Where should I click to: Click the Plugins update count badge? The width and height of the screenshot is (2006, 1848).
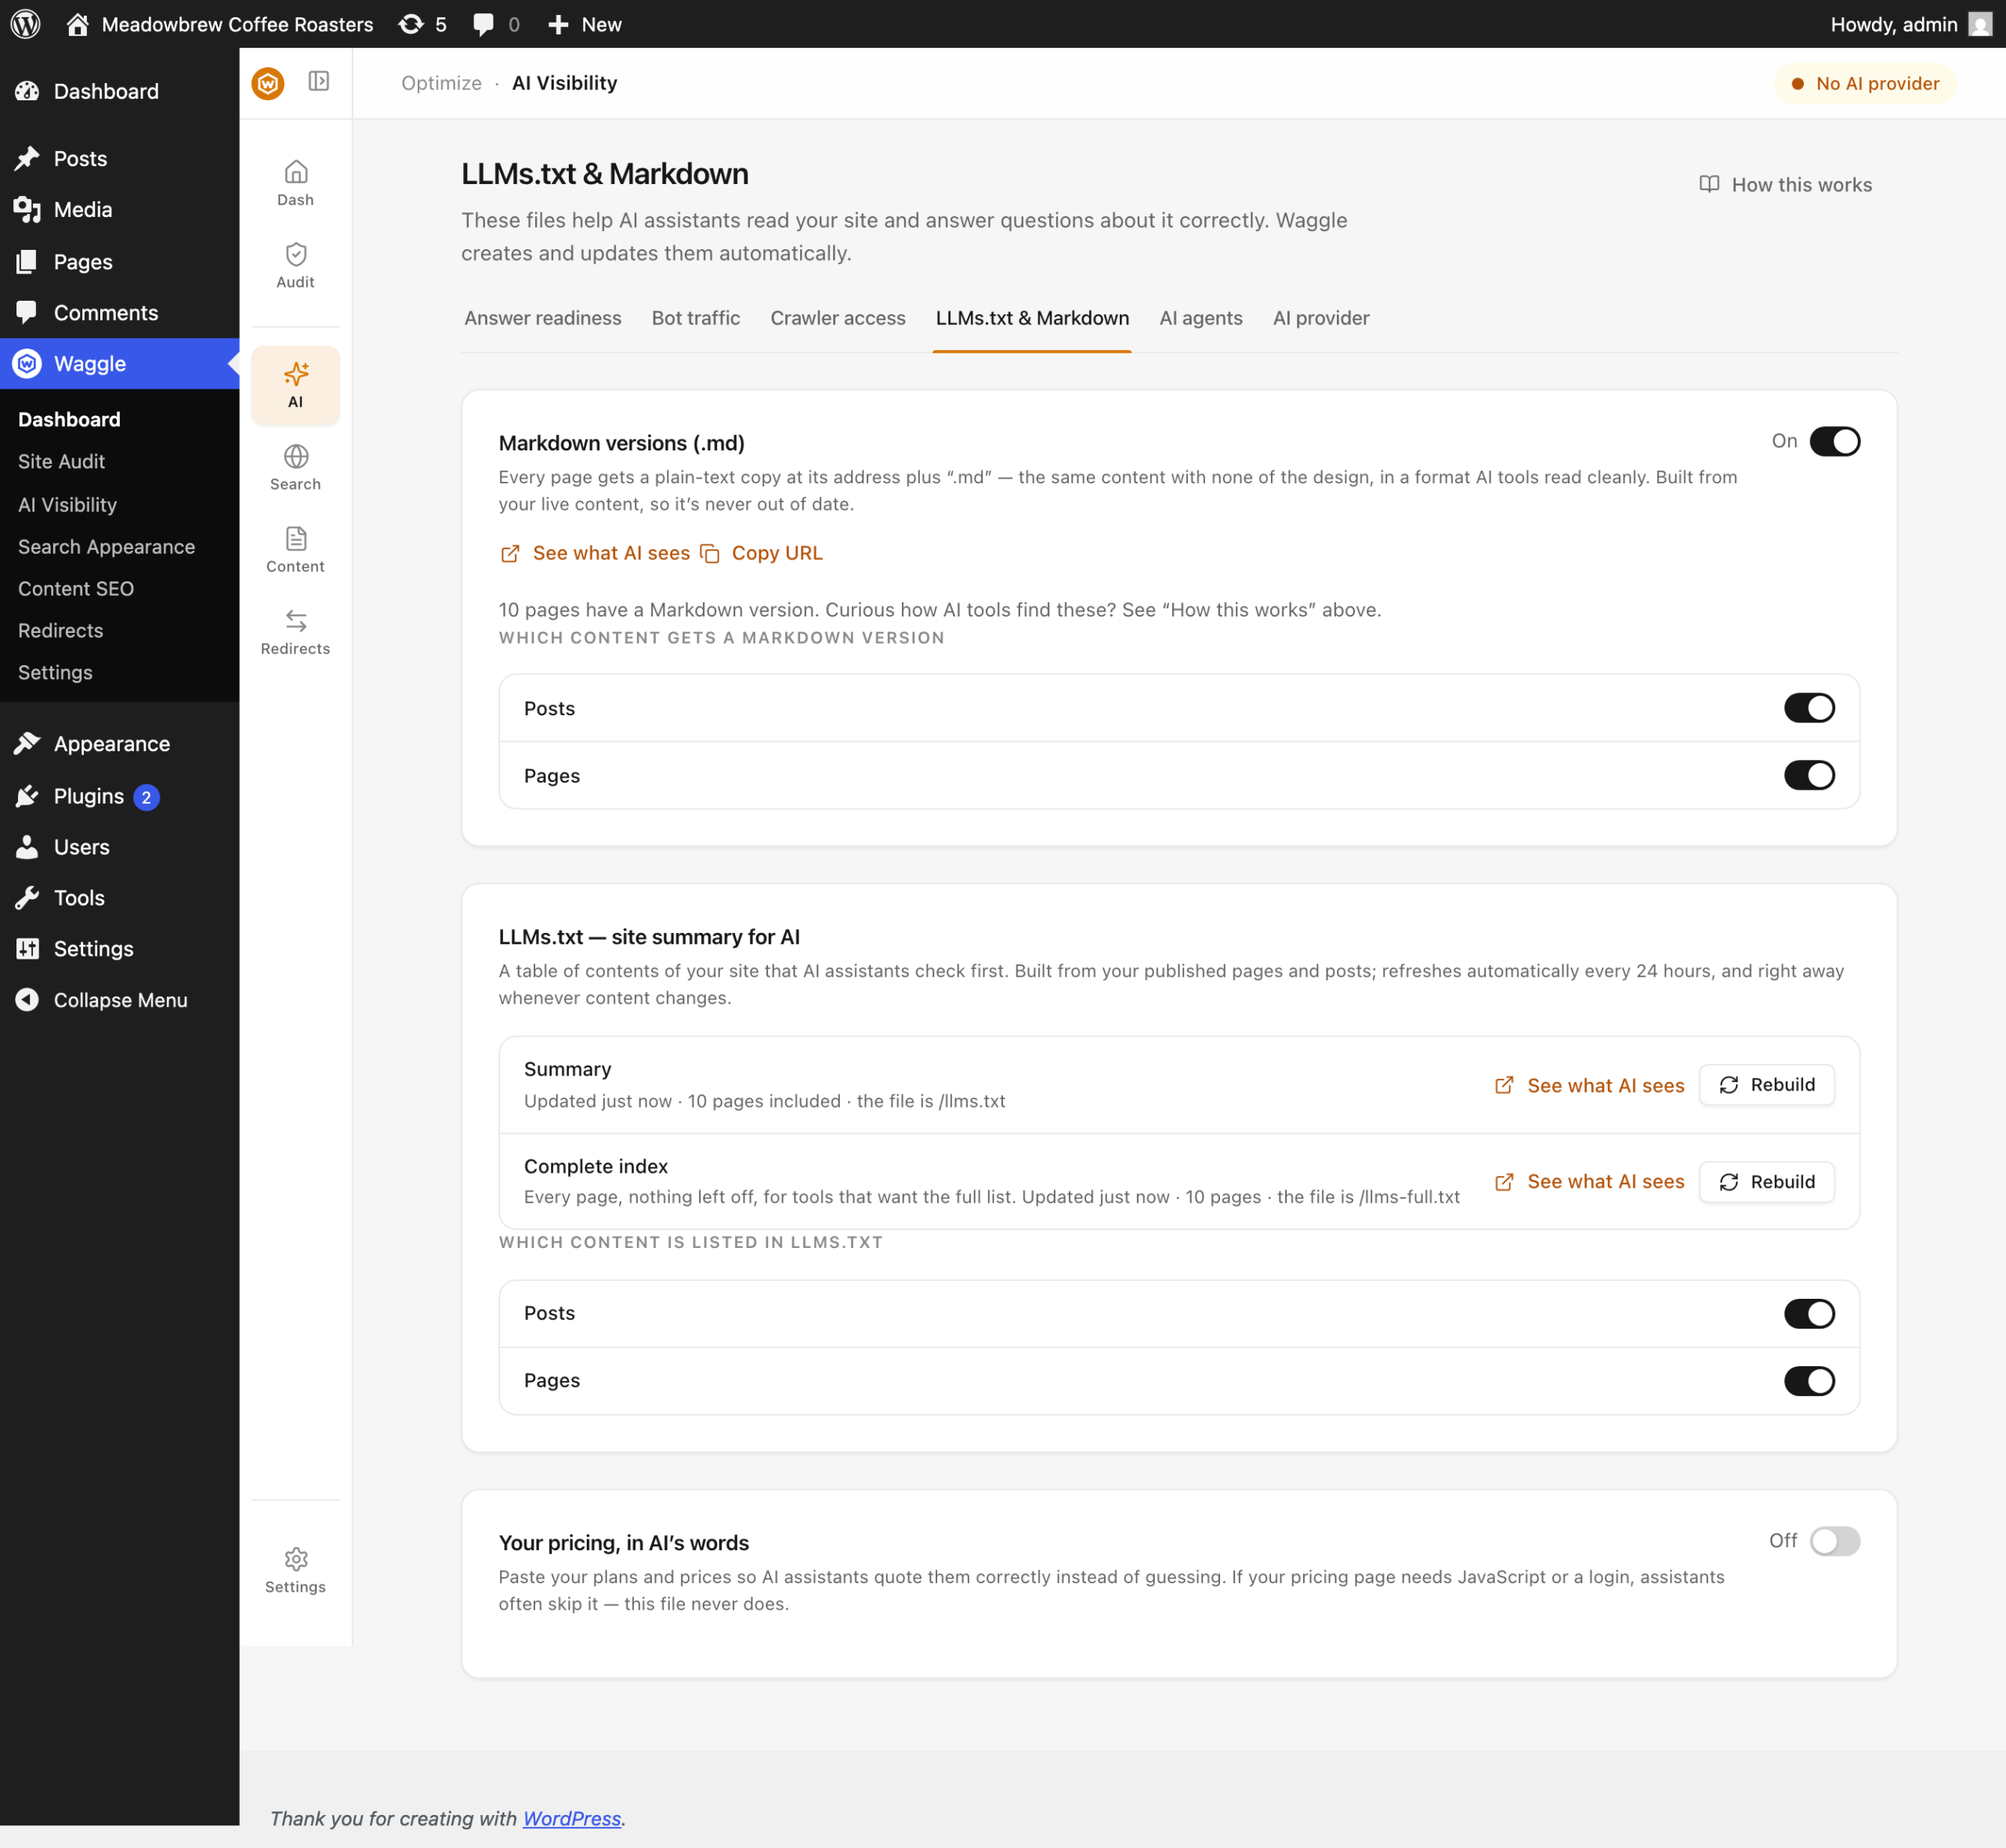(x=146, y=797)
